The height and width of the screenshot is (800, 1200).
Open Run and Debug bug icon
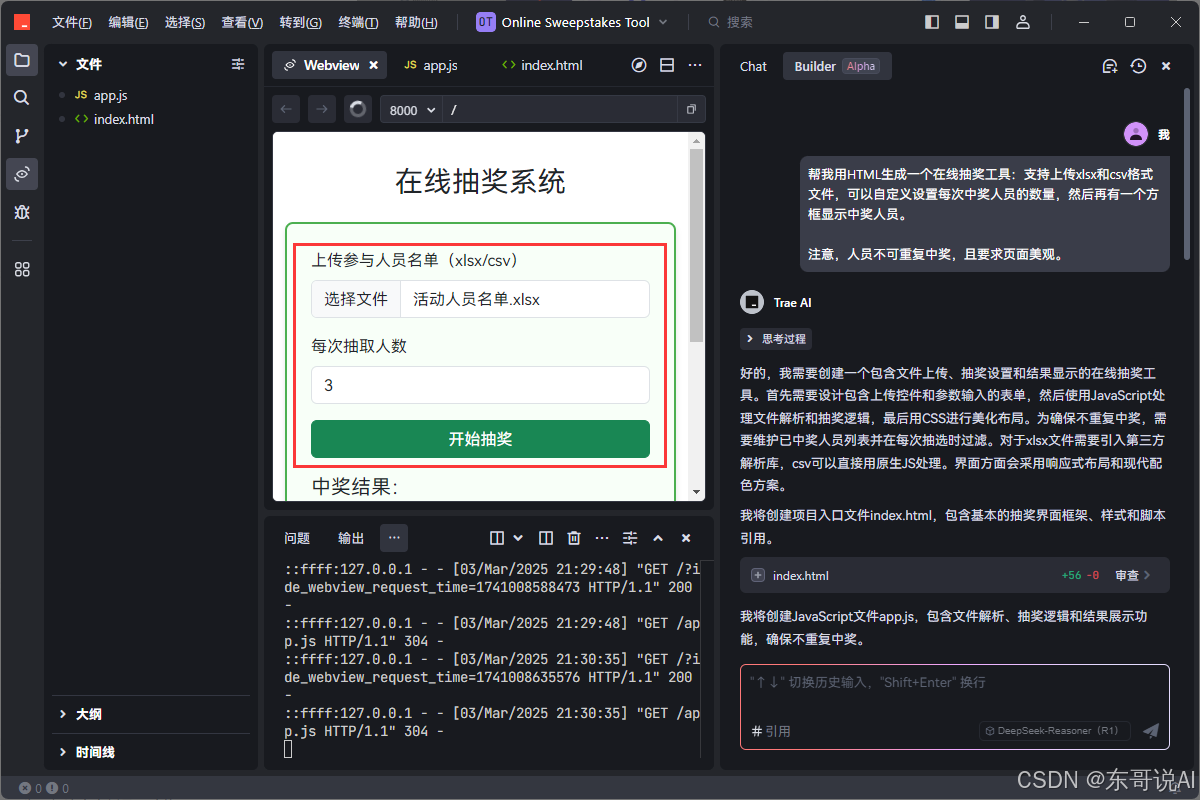[x=22, y=212]
